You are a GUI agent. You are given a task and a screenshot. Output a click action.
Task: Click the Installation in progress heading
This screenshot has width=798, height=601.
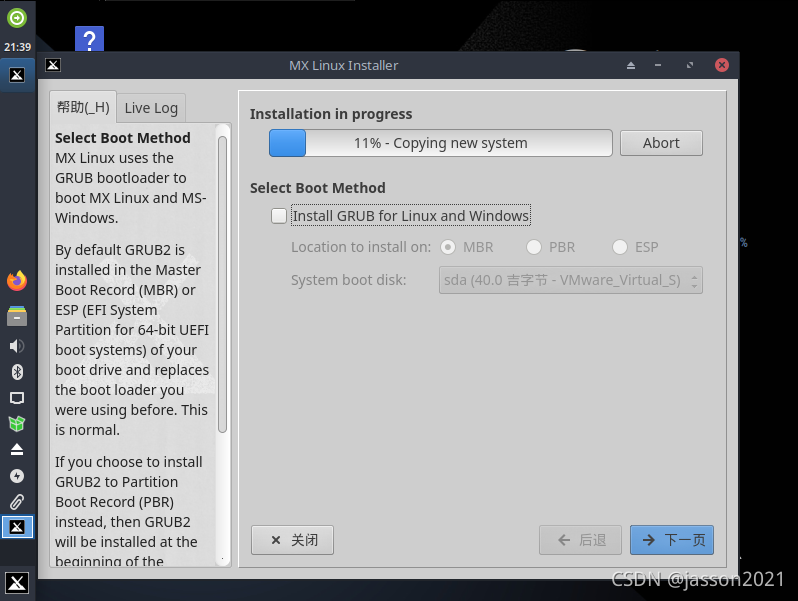pos(331,114)
